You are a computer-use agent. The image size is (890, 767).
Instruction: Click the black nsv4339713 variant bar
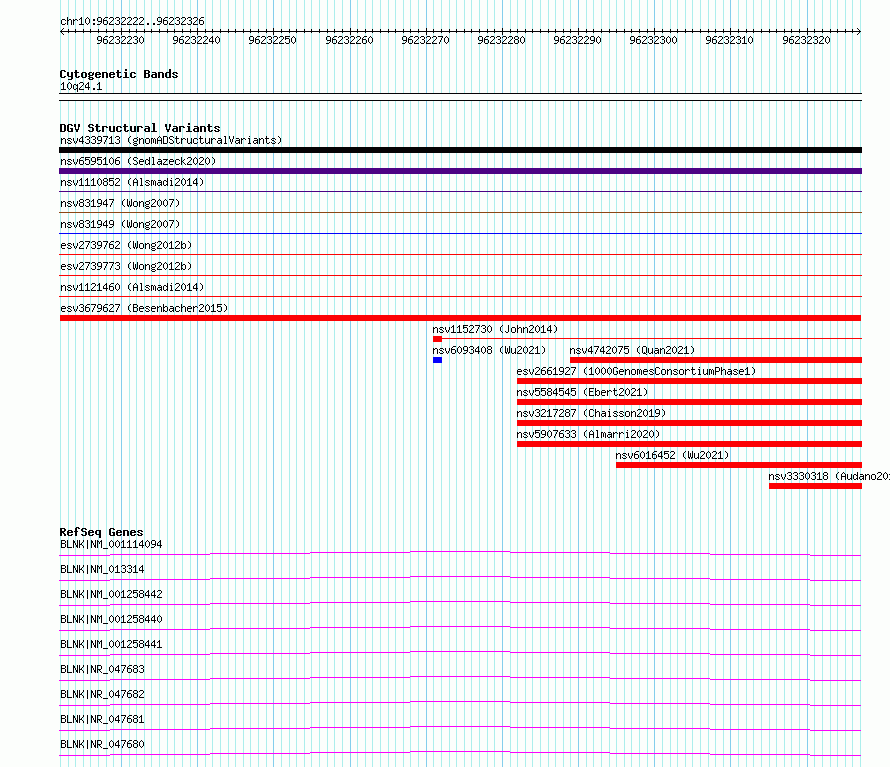point(460,150)
